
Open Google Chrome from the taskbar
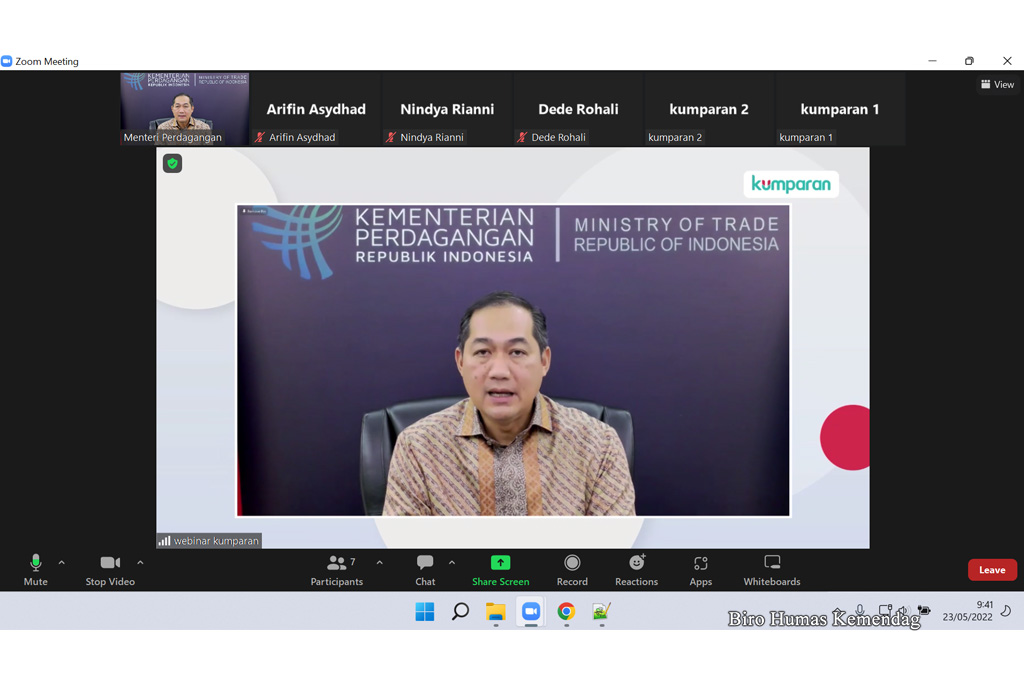(566, 611)
